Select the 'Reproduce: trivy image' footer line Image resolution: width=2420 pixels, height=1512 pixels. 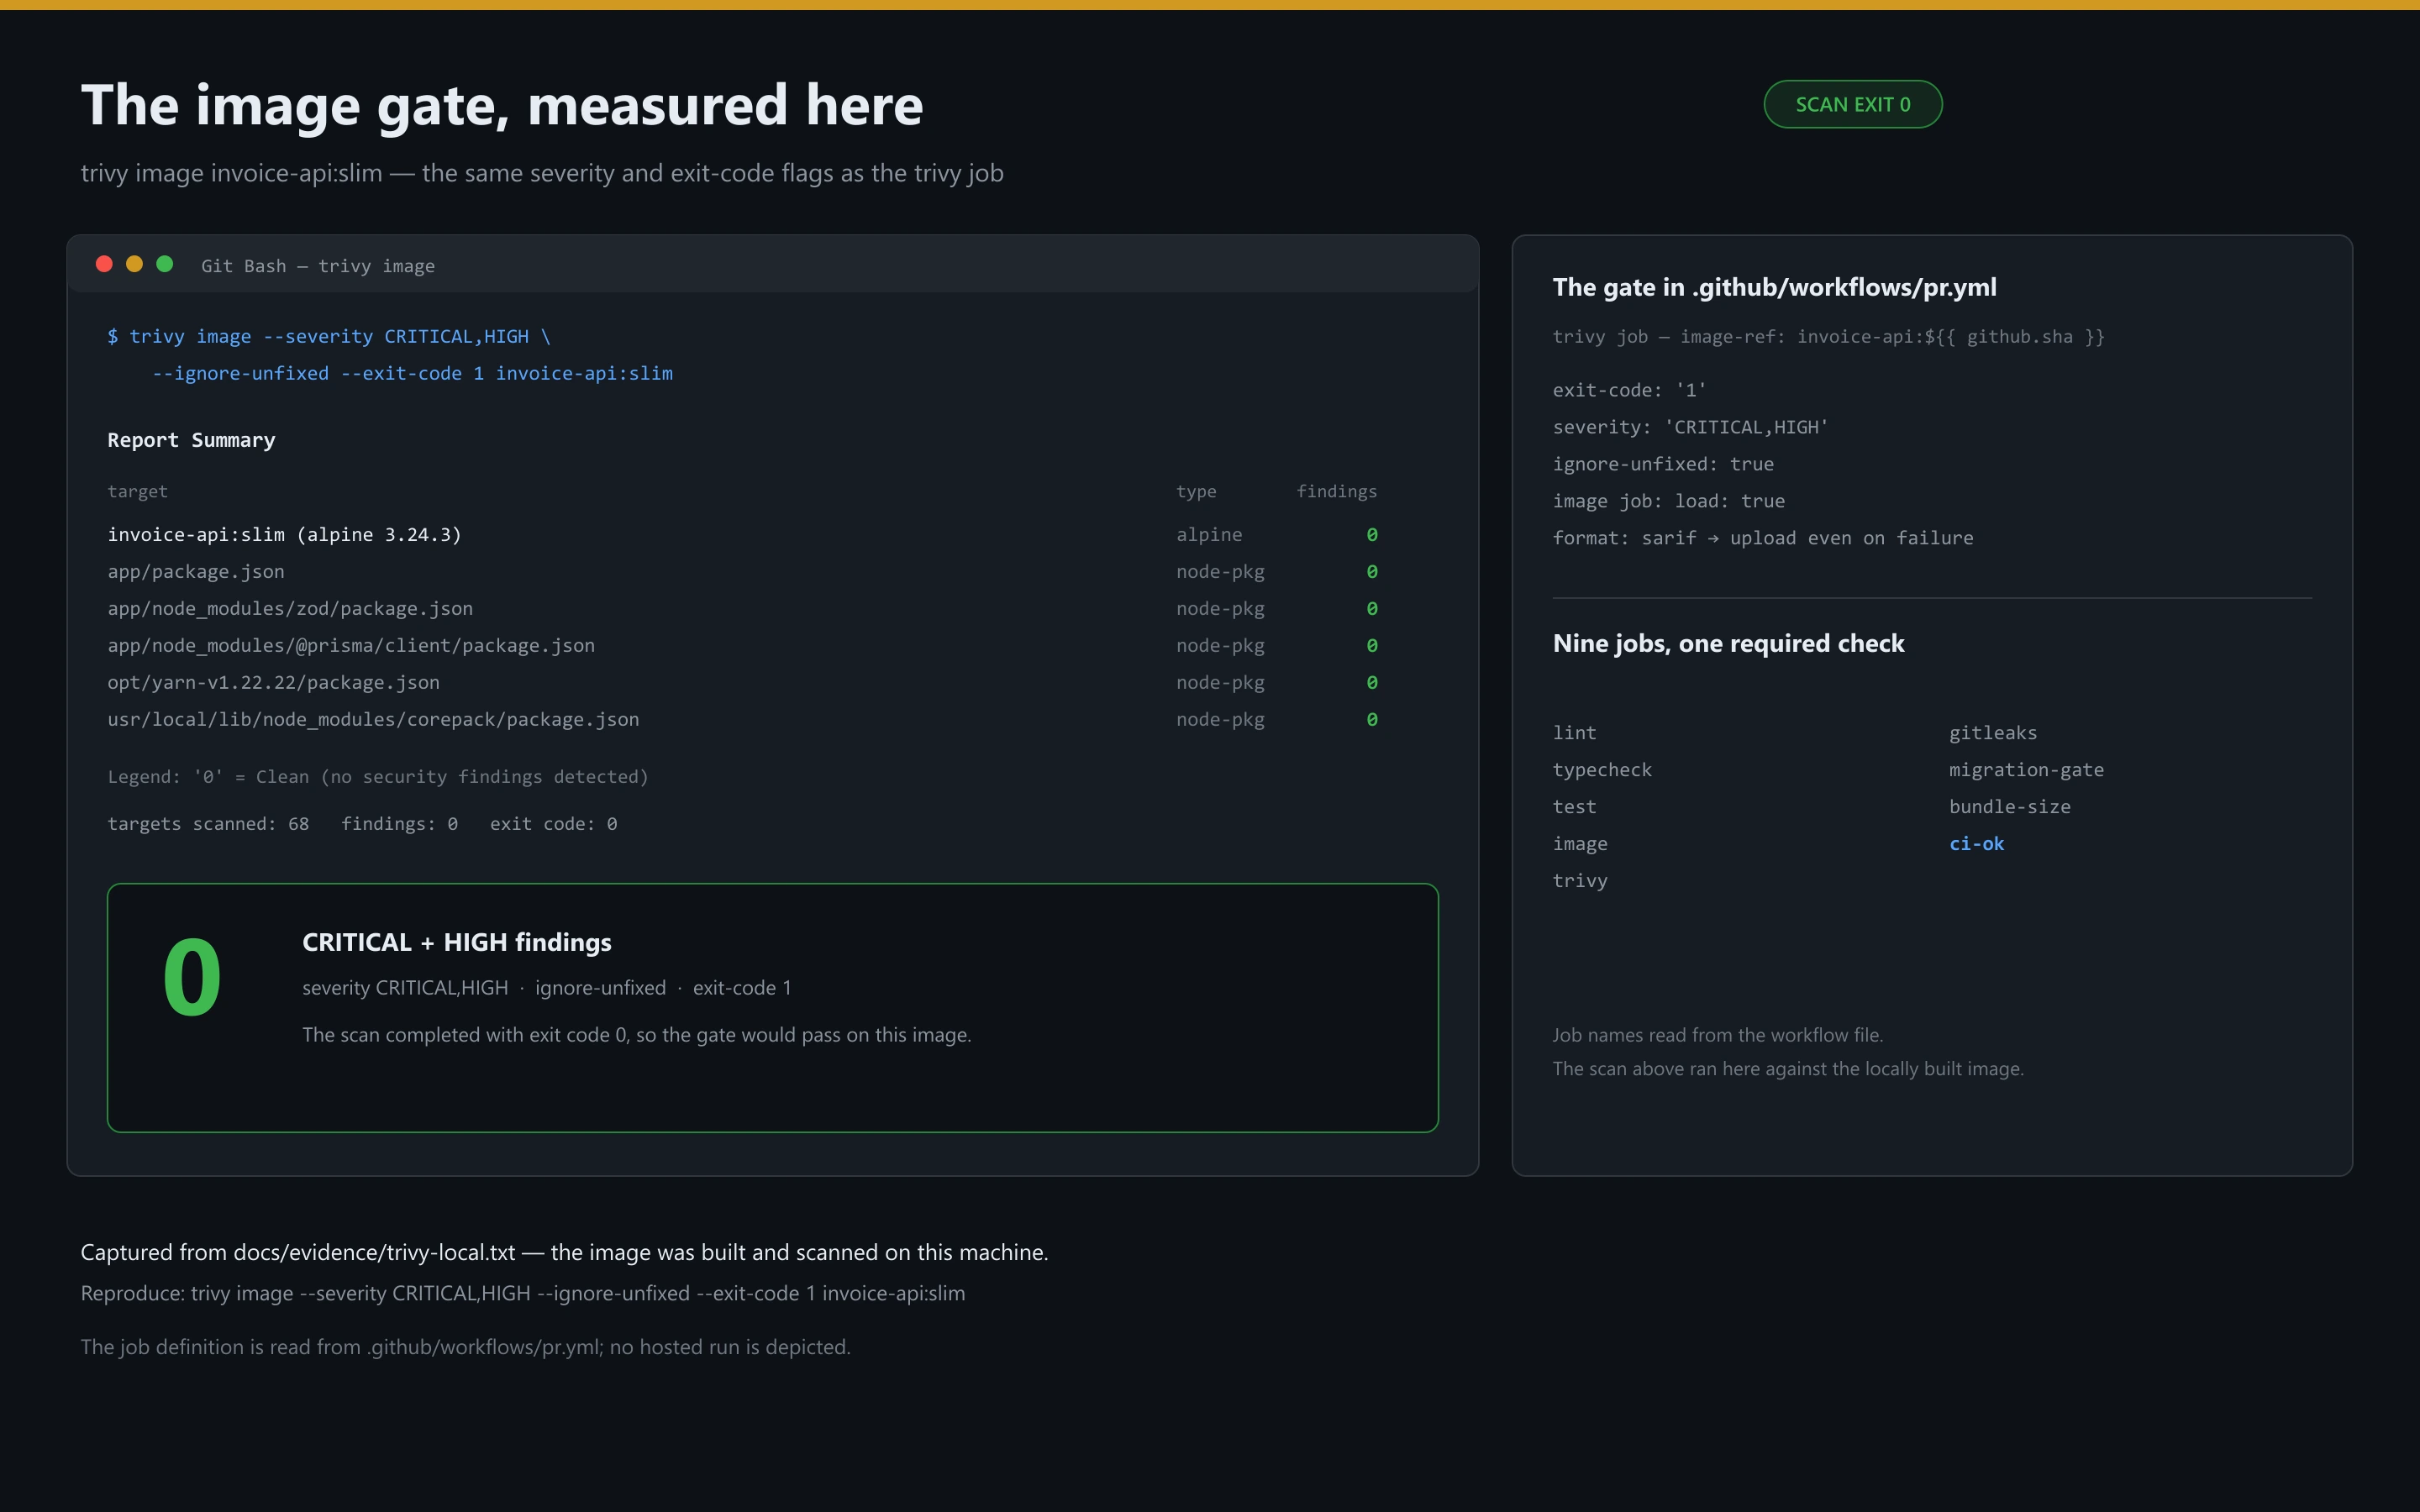523,1293
